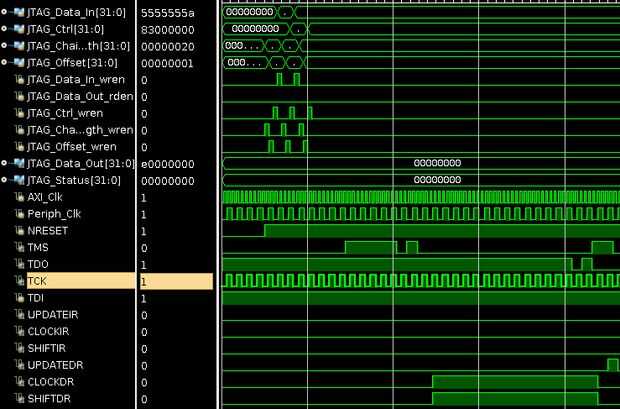
Task: Select the JTAG_Data_Out_rden signal name
Action: point(80,96)
